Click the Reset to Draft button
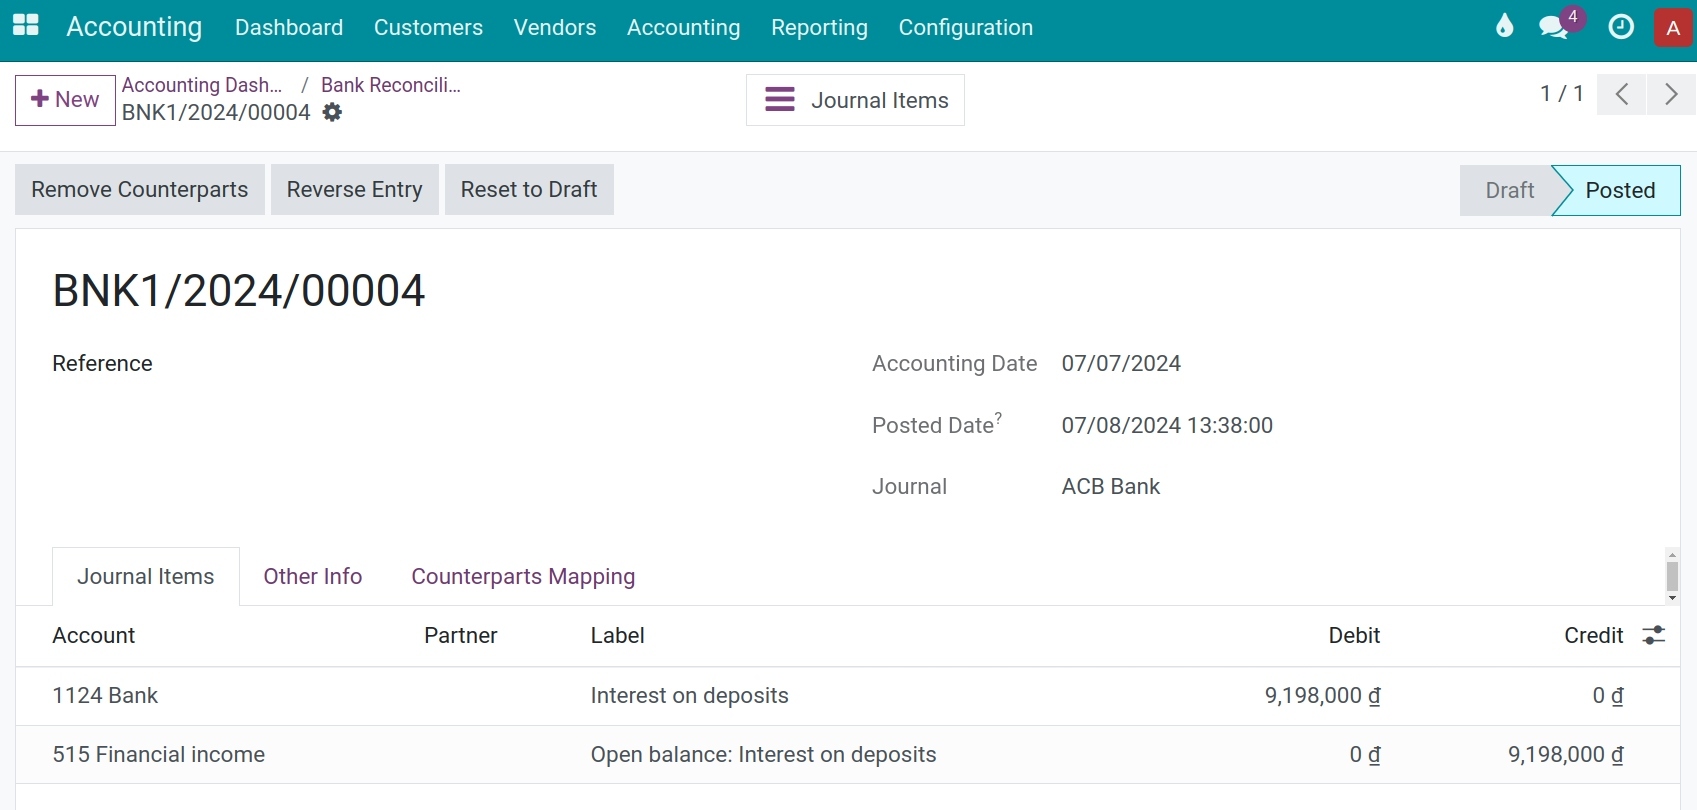The width and height of the screenshot is (1697, 810). click(x=529, y=190)
